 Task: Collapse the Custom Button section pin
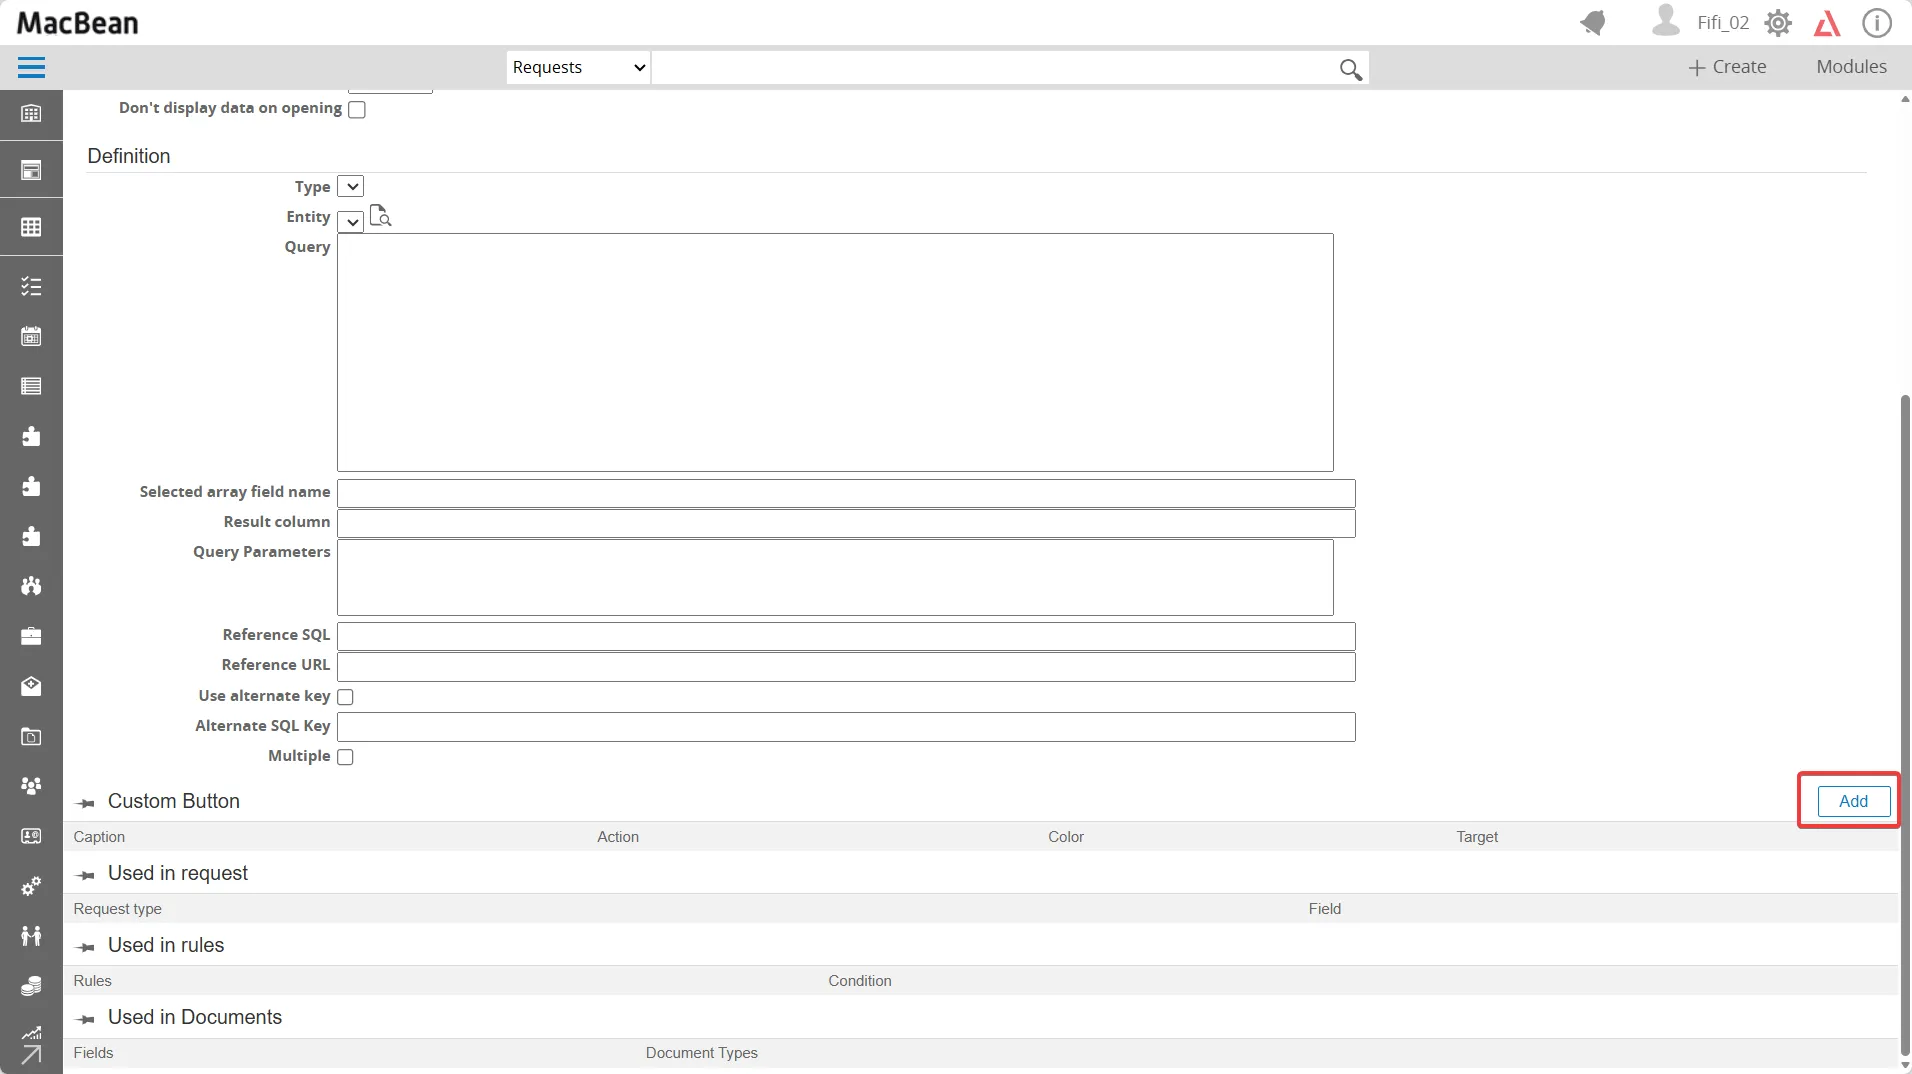point(86,803)
